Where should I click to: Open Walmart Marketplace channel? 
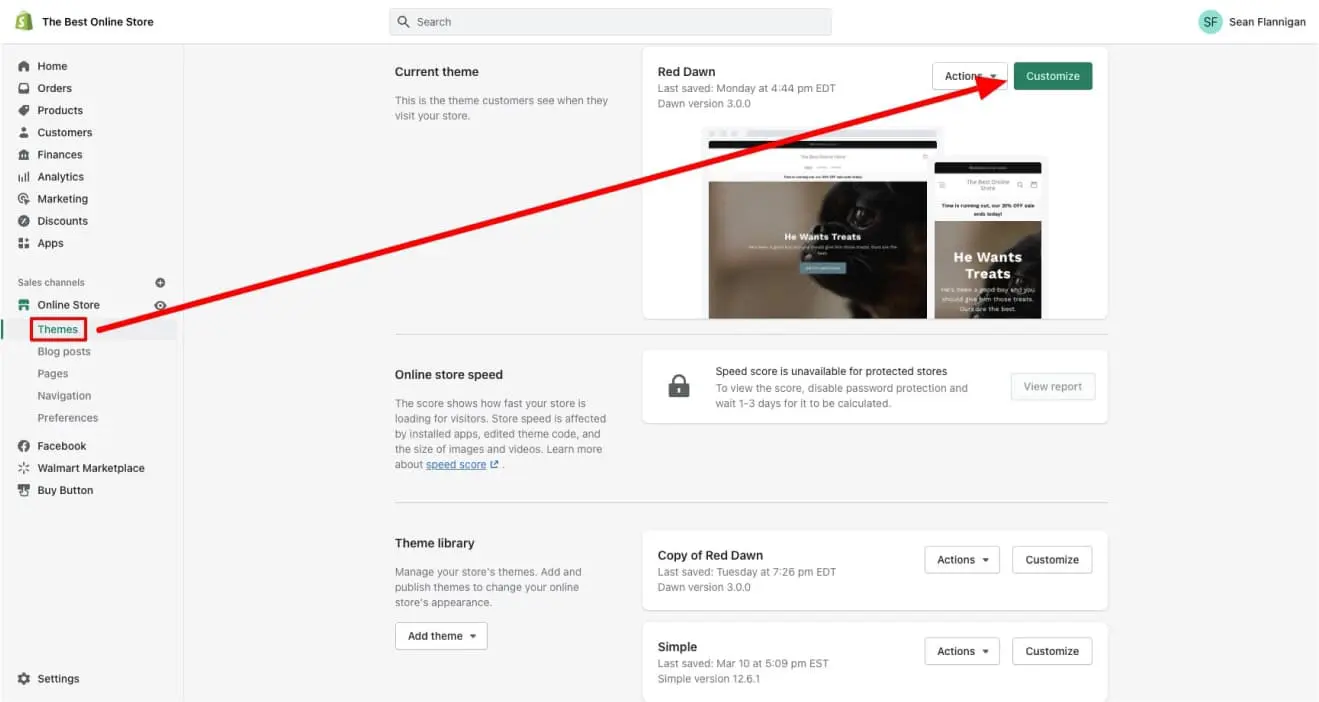point(91,468)
